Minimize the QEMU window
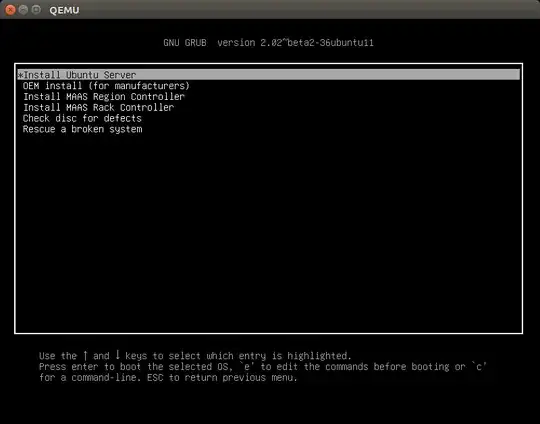This screenshot has height=424, width=540. 23,10
